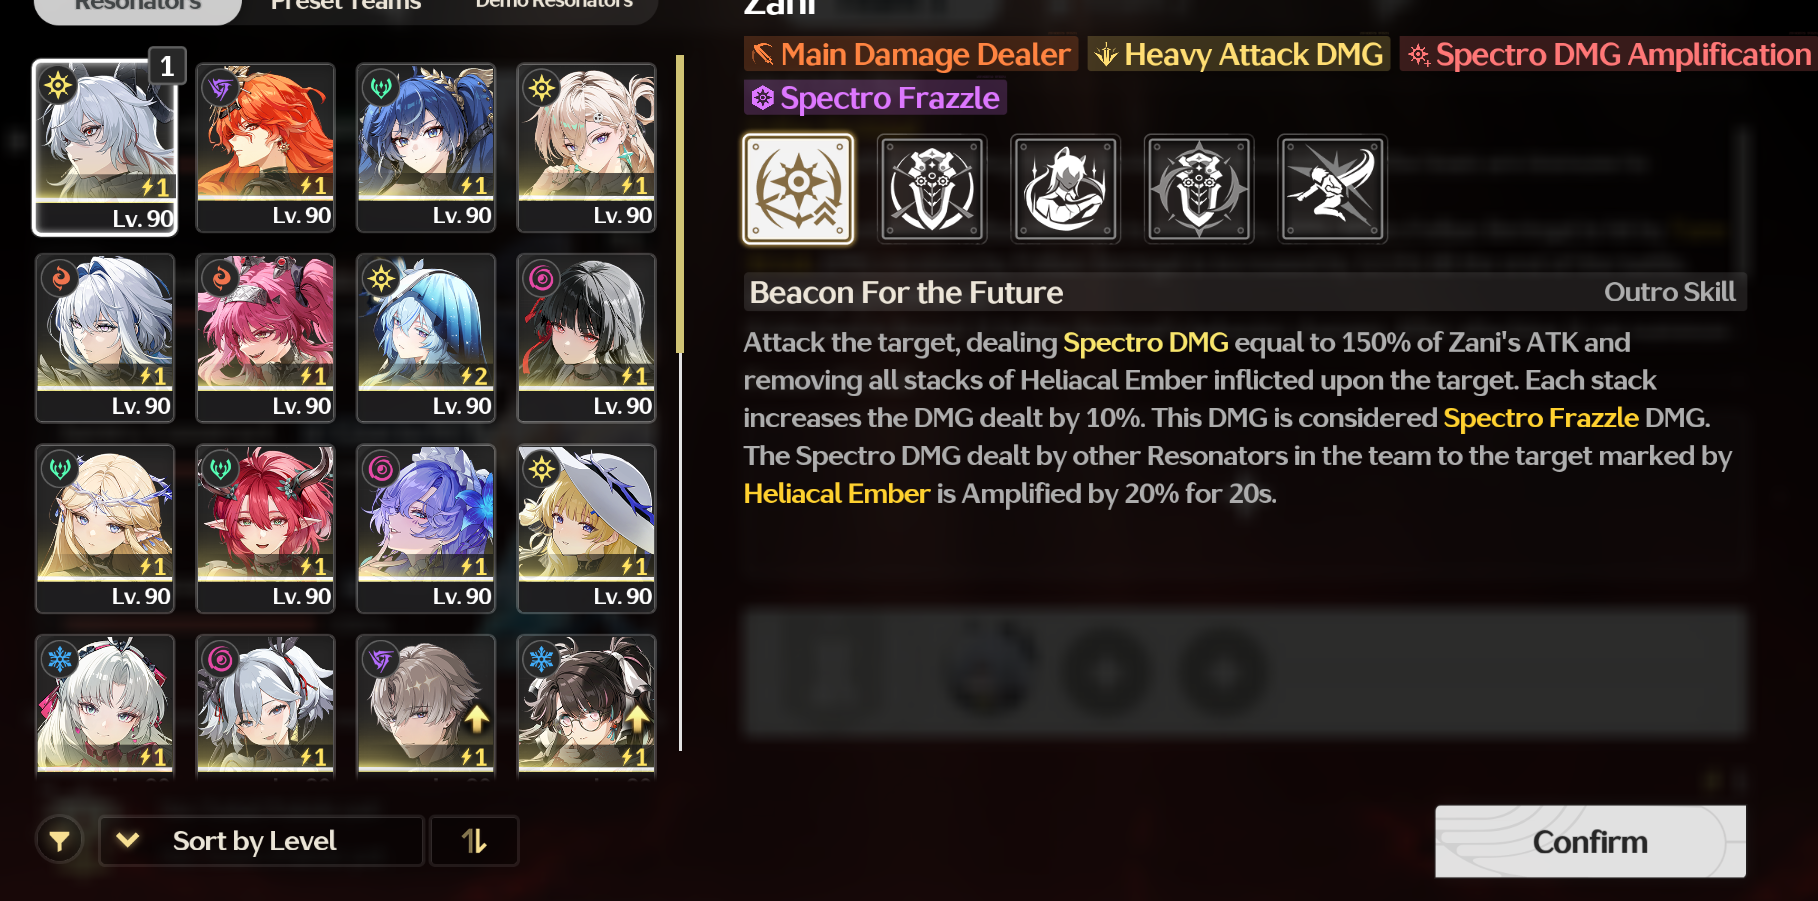This screenshot has height=901, width=1818.
Task: Click the filter funnel icon
Action: click(x=60, y=841)
